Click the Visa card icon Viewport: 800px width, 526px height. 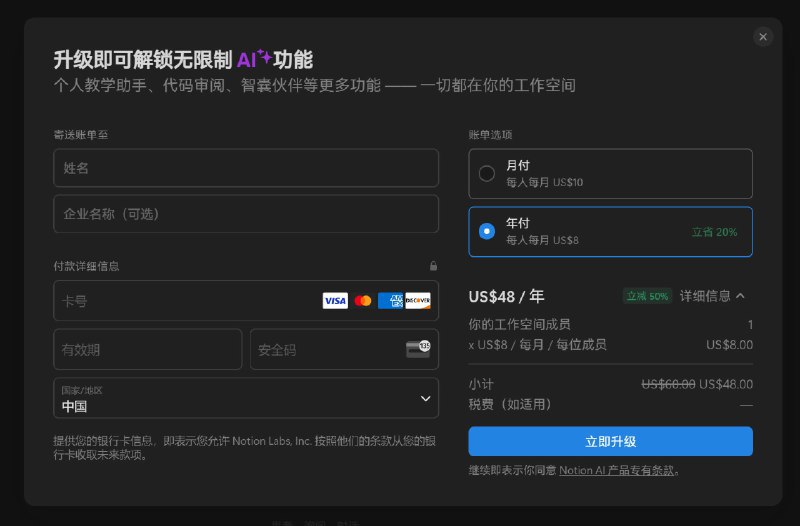pos(335,300)
